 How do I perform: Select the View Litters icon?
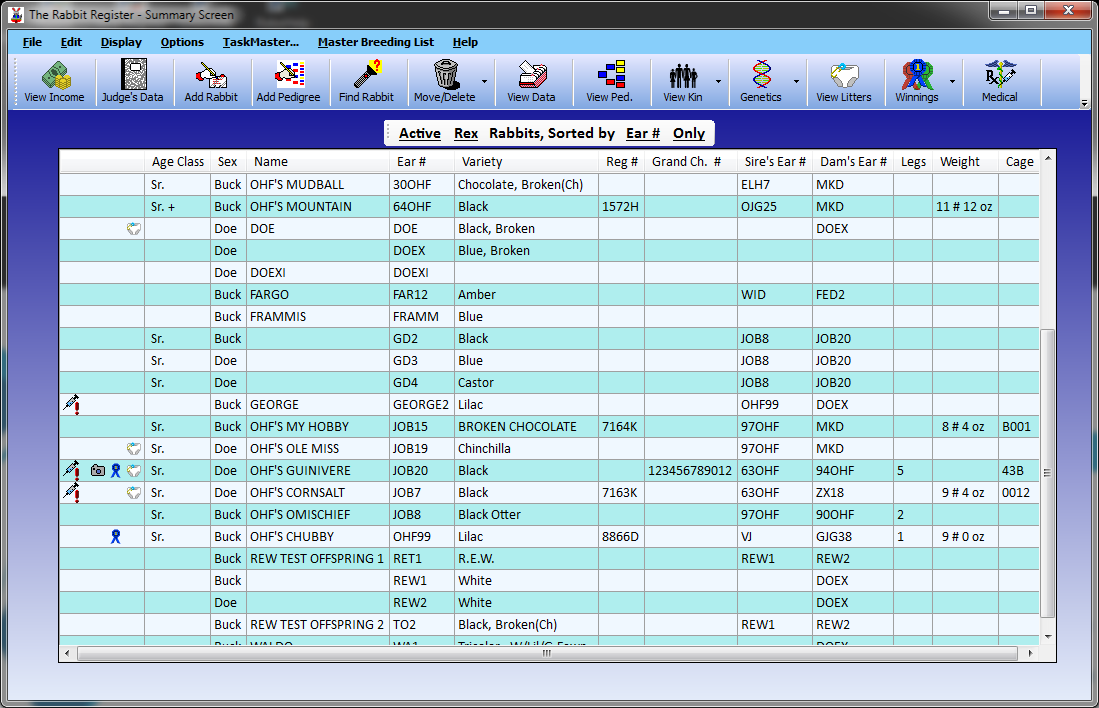[x=843, y=80]
